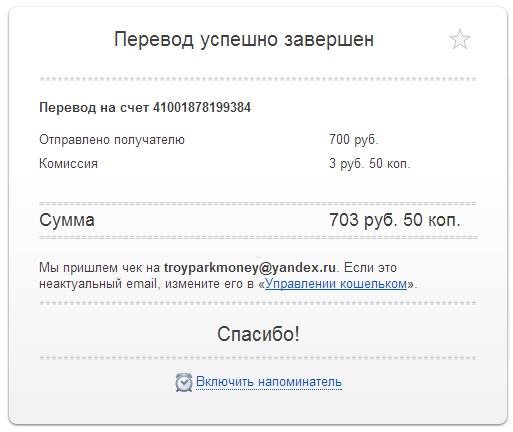The image size is (513, 432).
Task: Click the Сумма label
Action: 67,220
